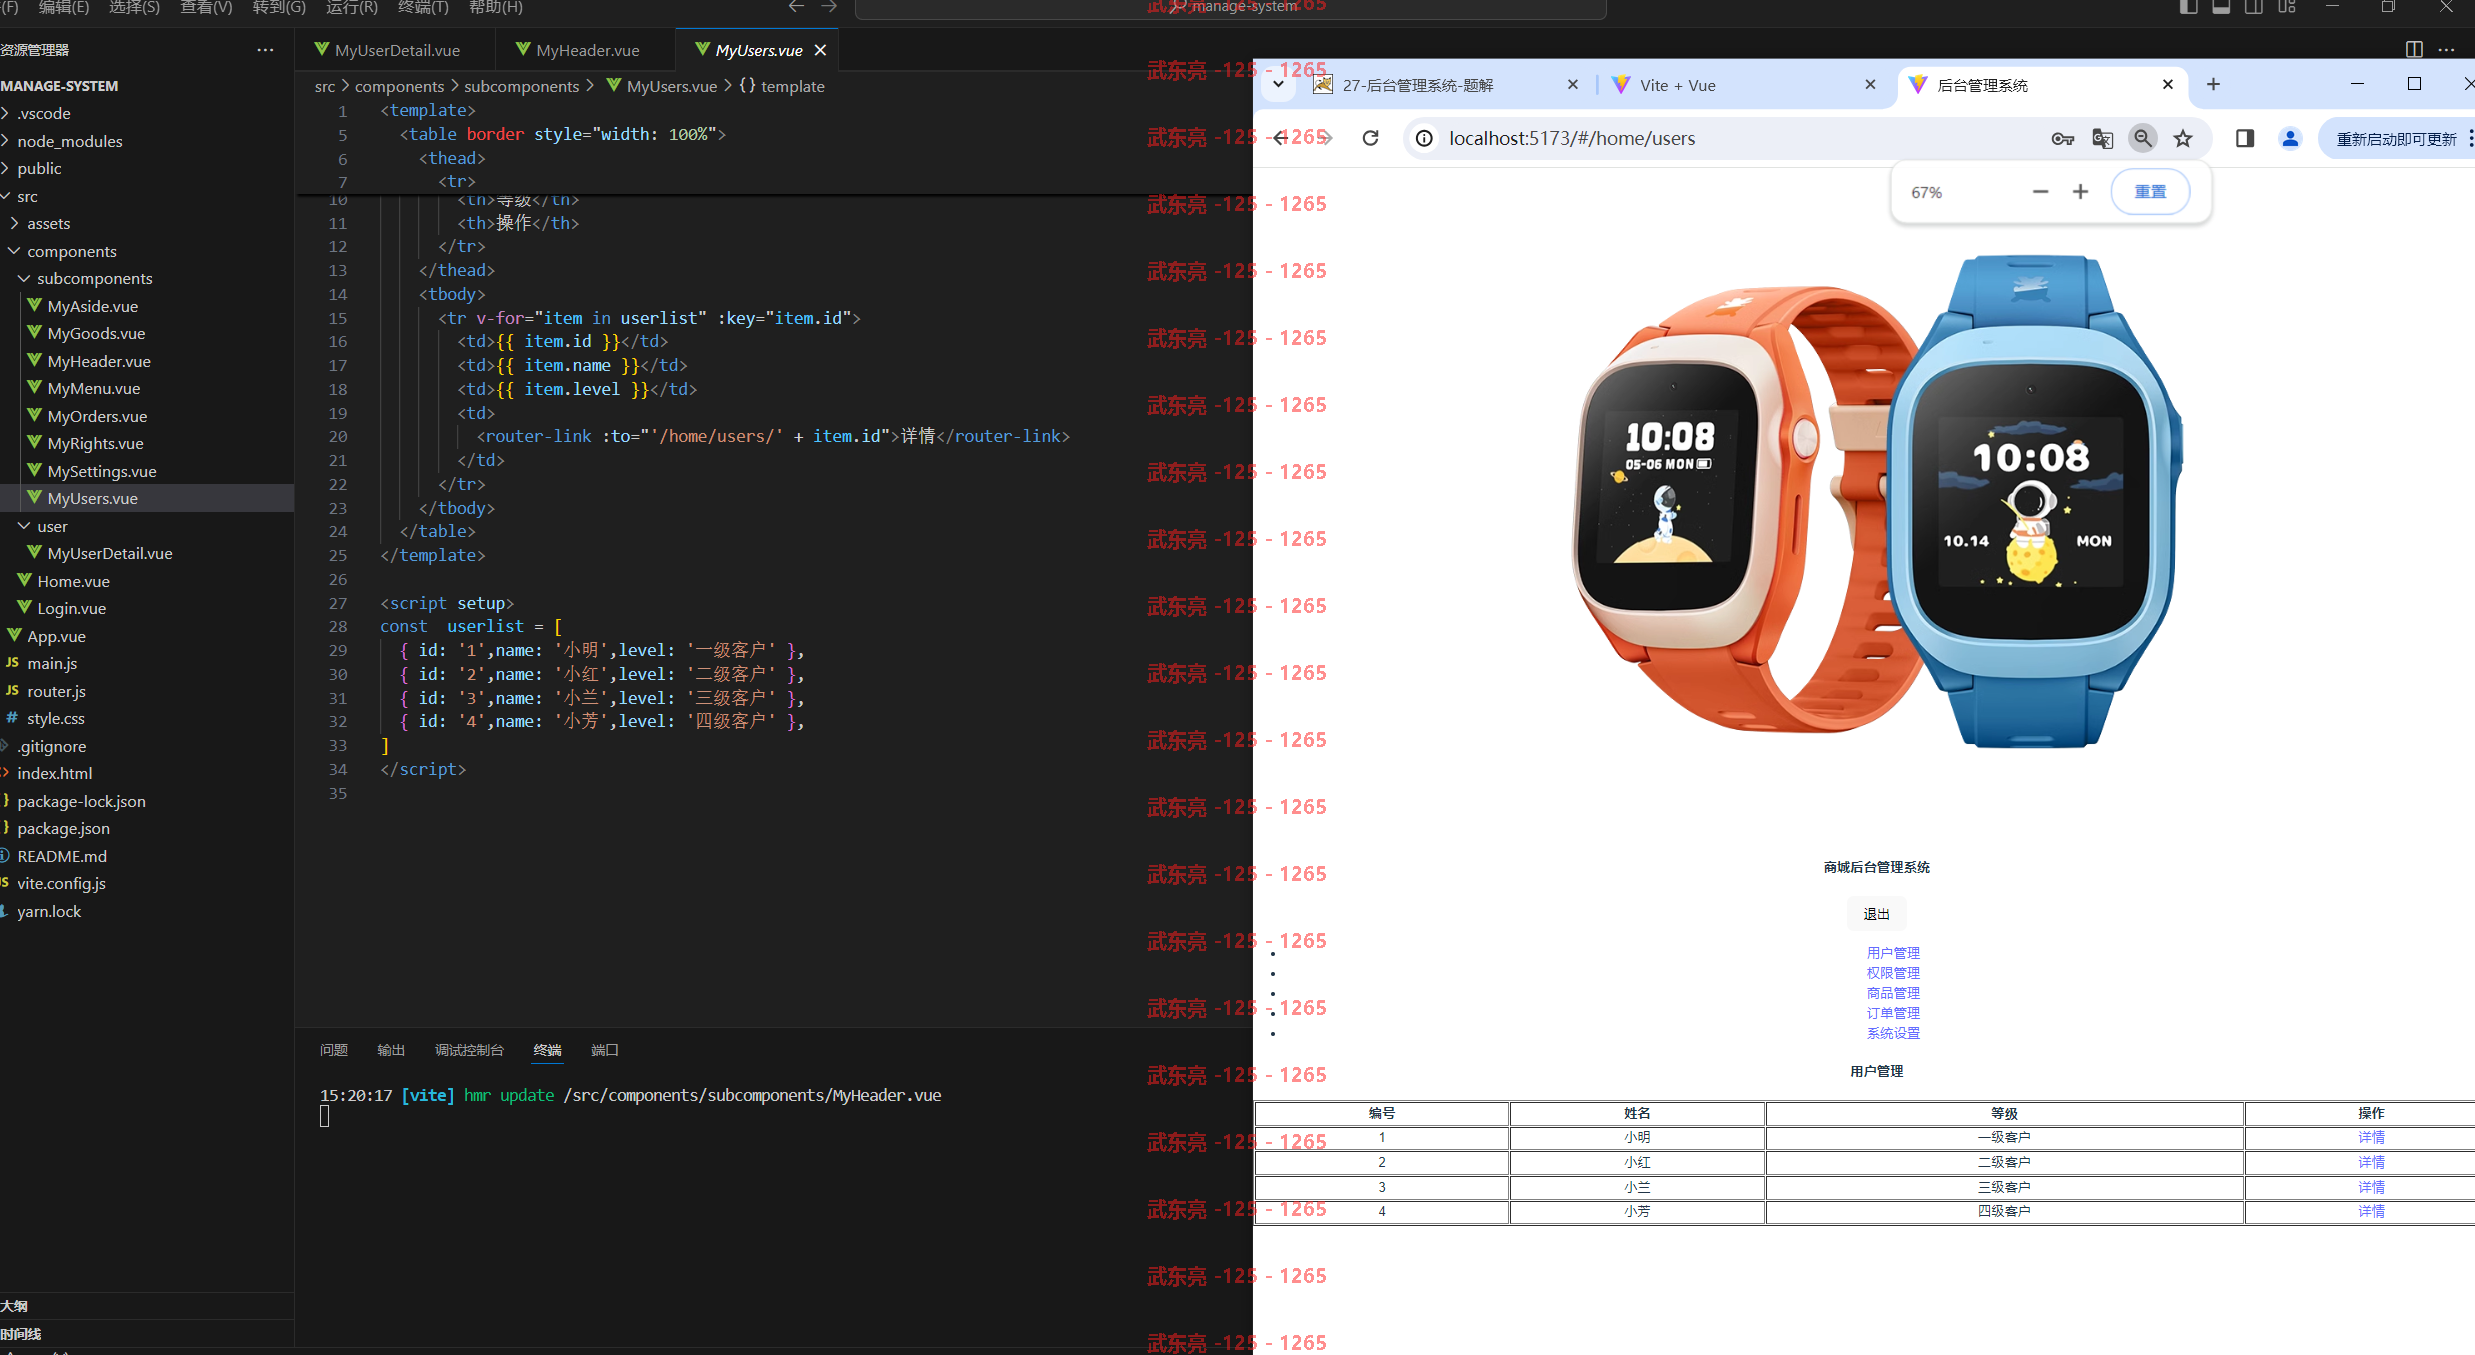Click the translate page icon
This screenshot has width=2475, height=1355.
2102,139
